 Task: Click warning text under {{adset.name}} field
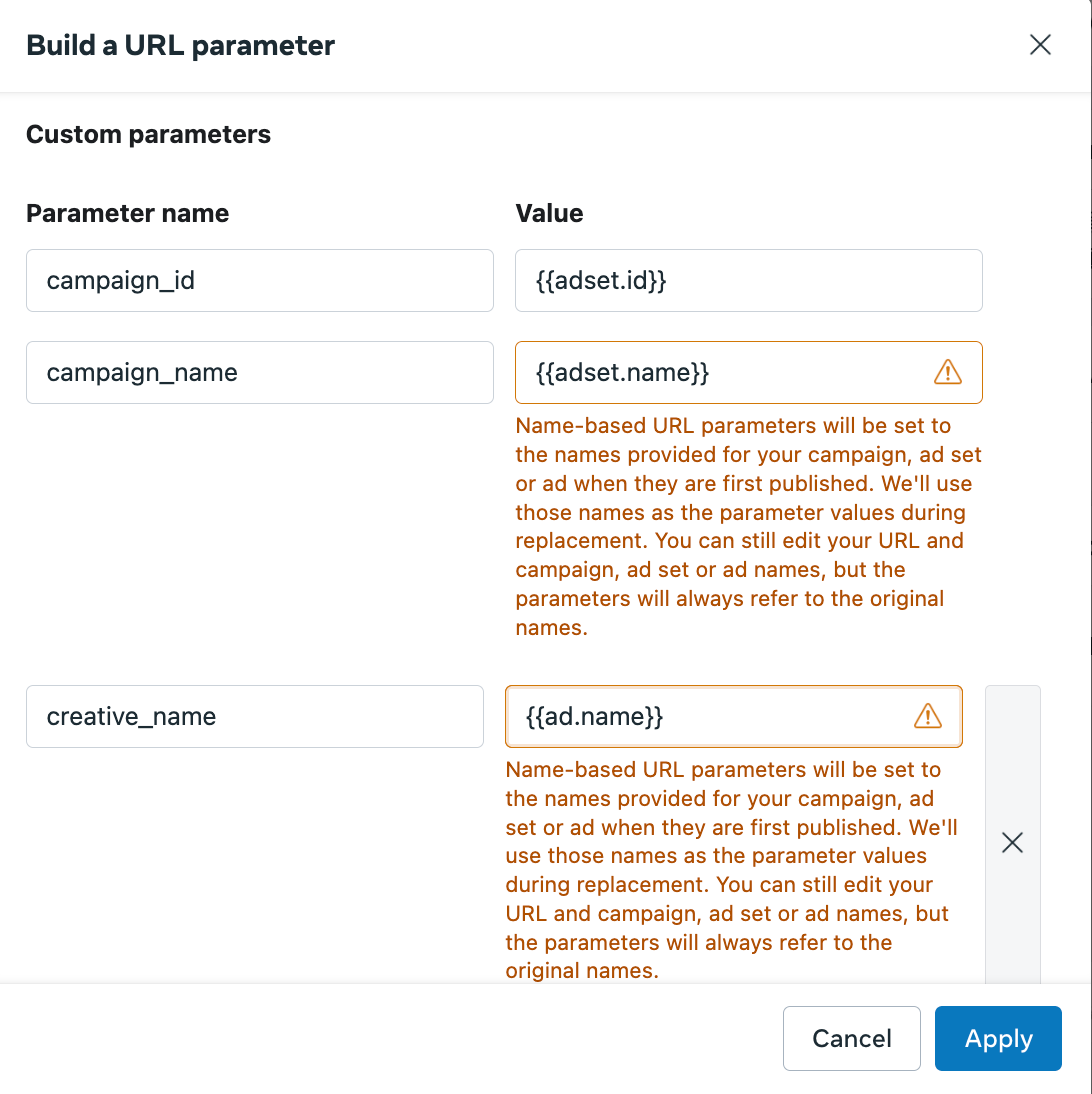coord(749,526)
